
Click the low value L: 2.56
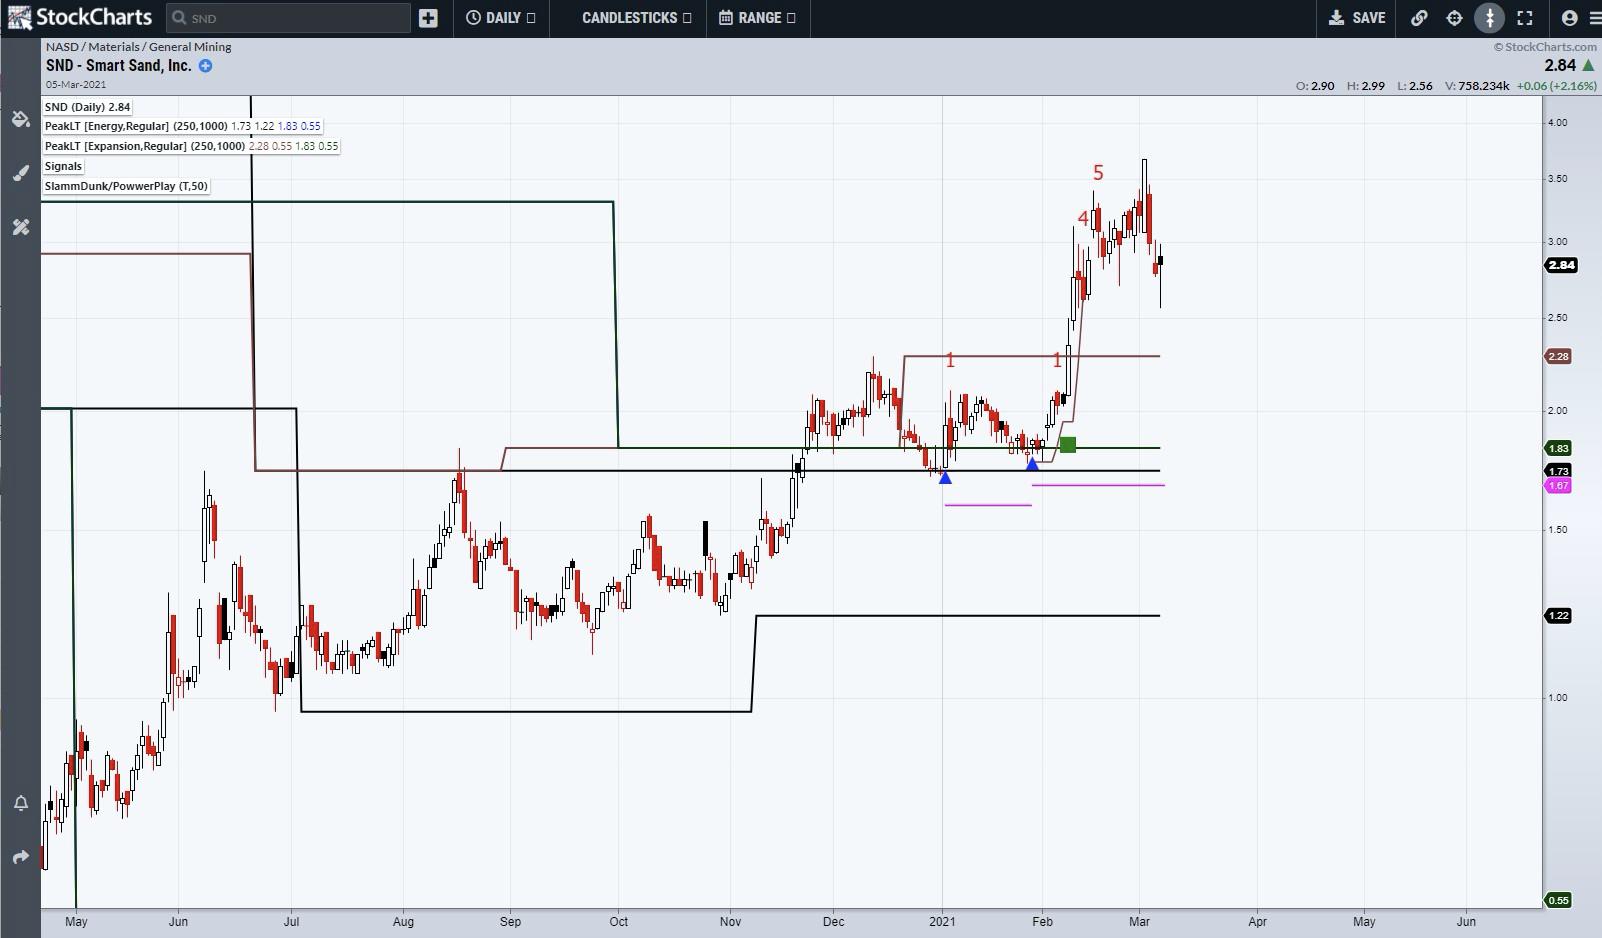click(1415, 86)
